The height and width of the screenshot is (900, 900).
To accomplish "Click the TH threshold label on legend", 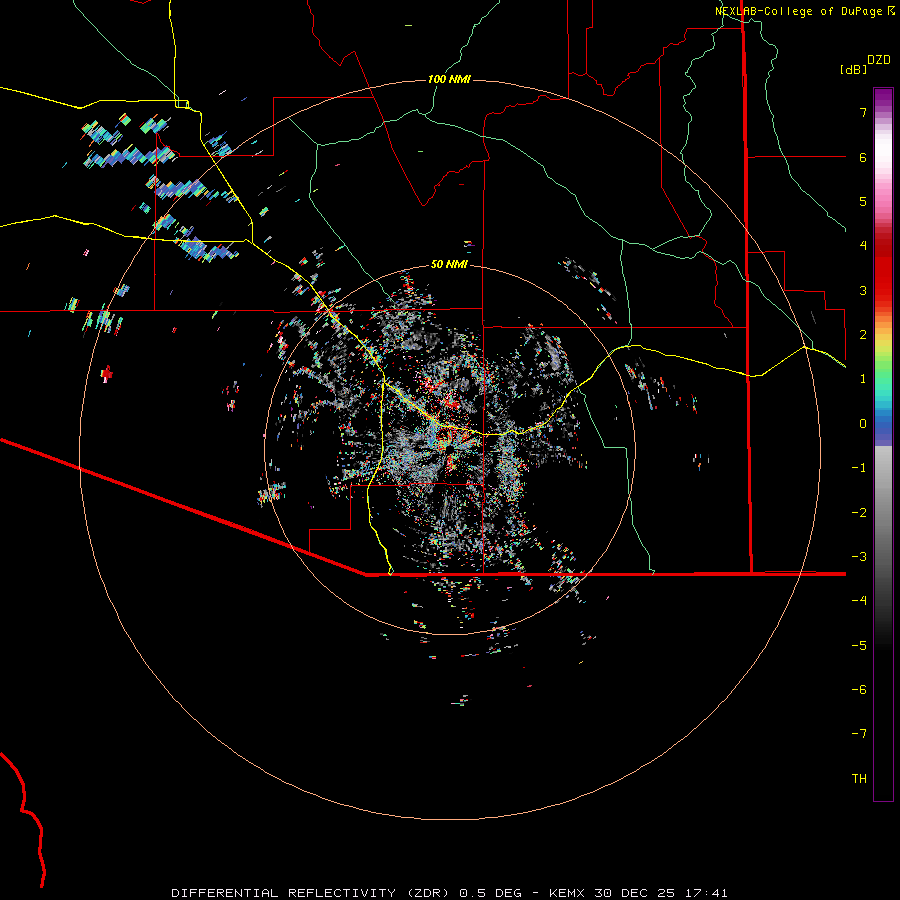I will click(x=859, y=779).
